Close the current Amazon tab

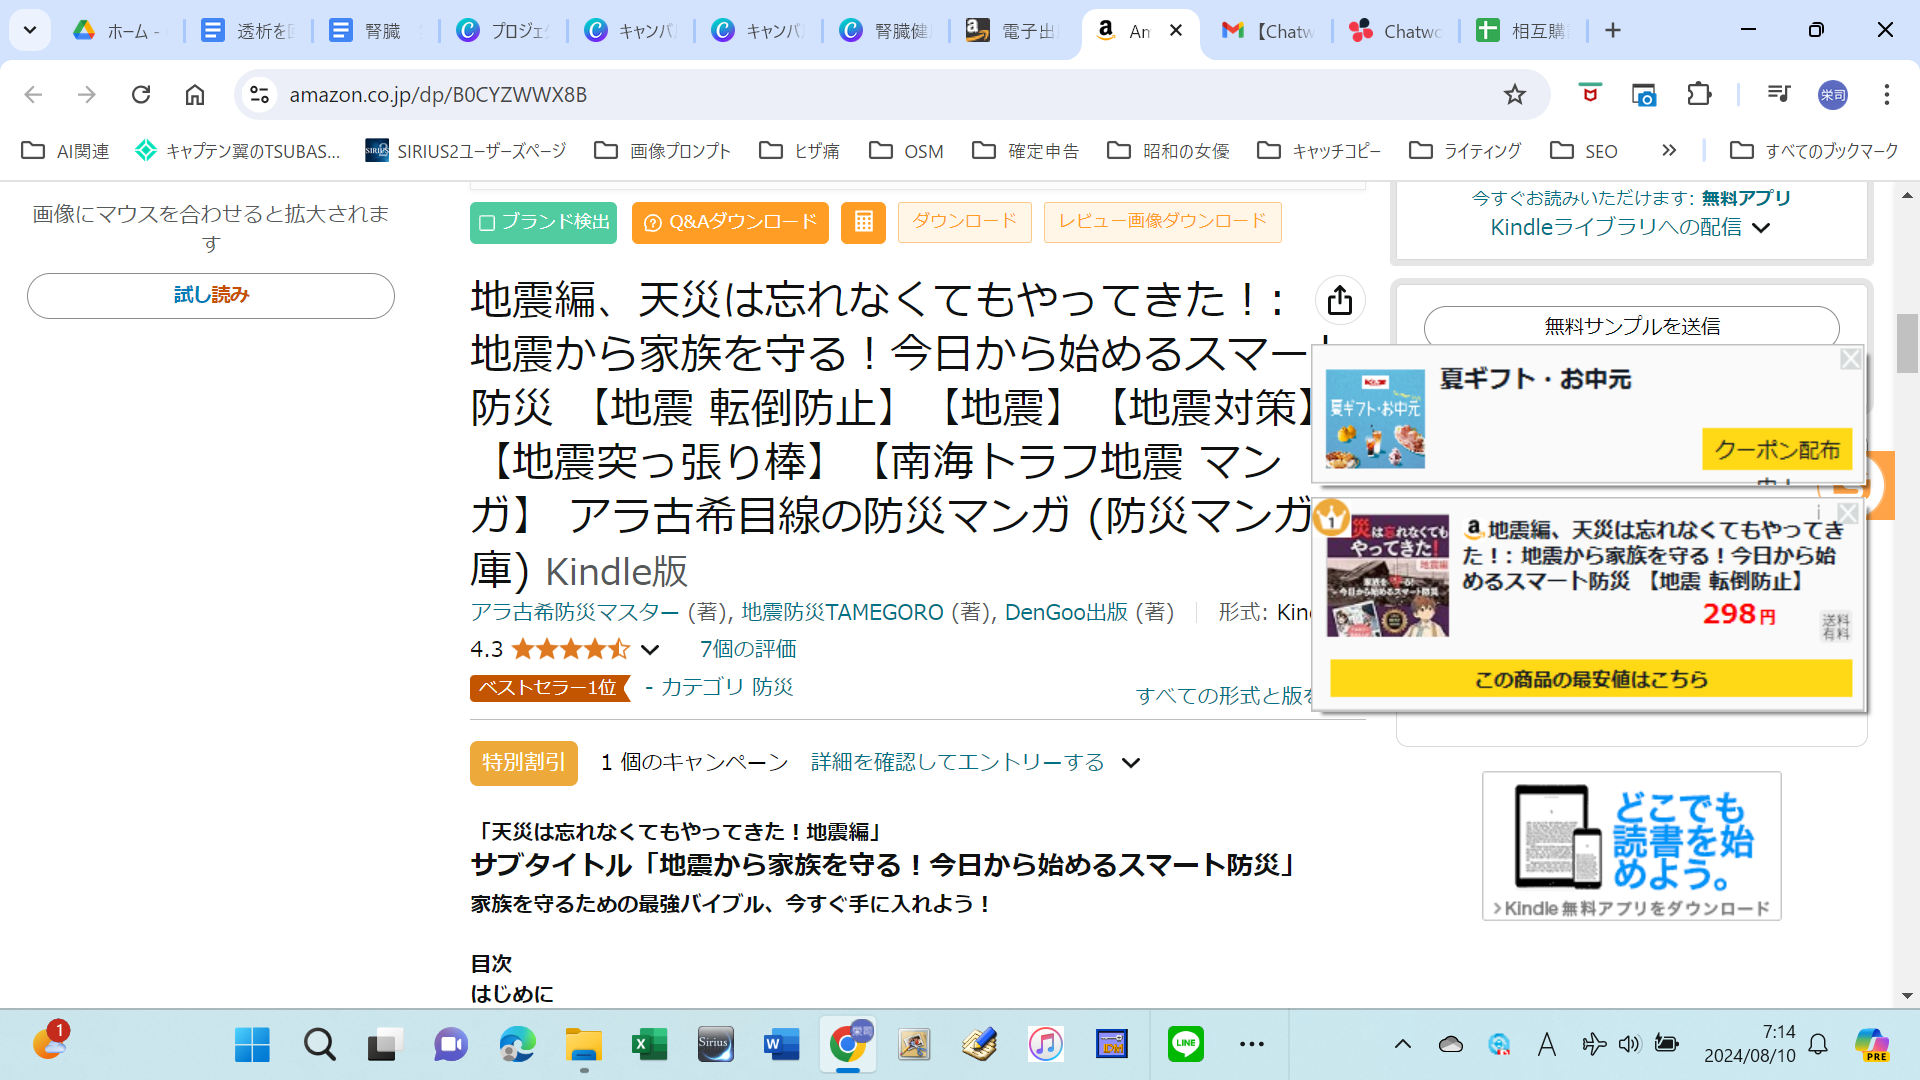[1176, 31]
